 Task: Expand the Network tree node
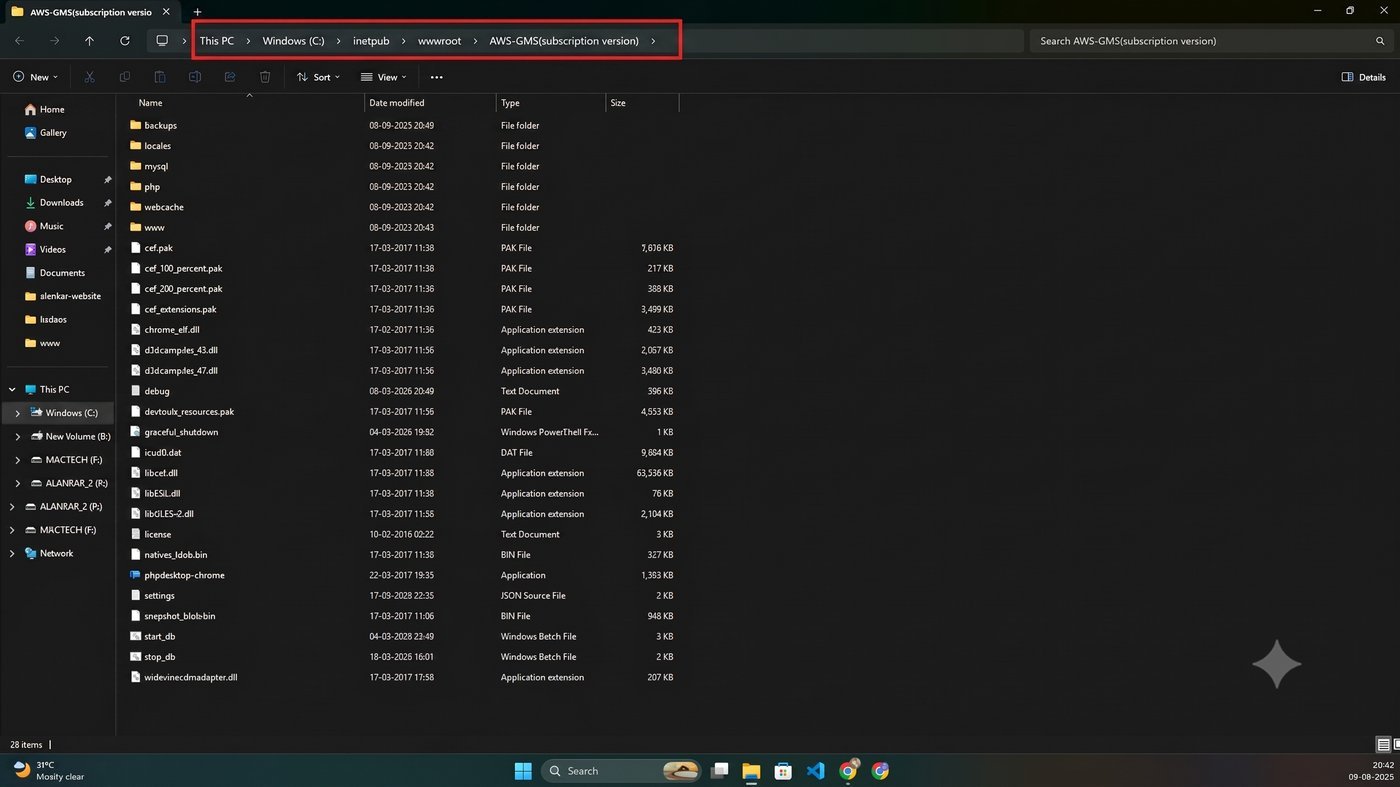pos(12,553)
